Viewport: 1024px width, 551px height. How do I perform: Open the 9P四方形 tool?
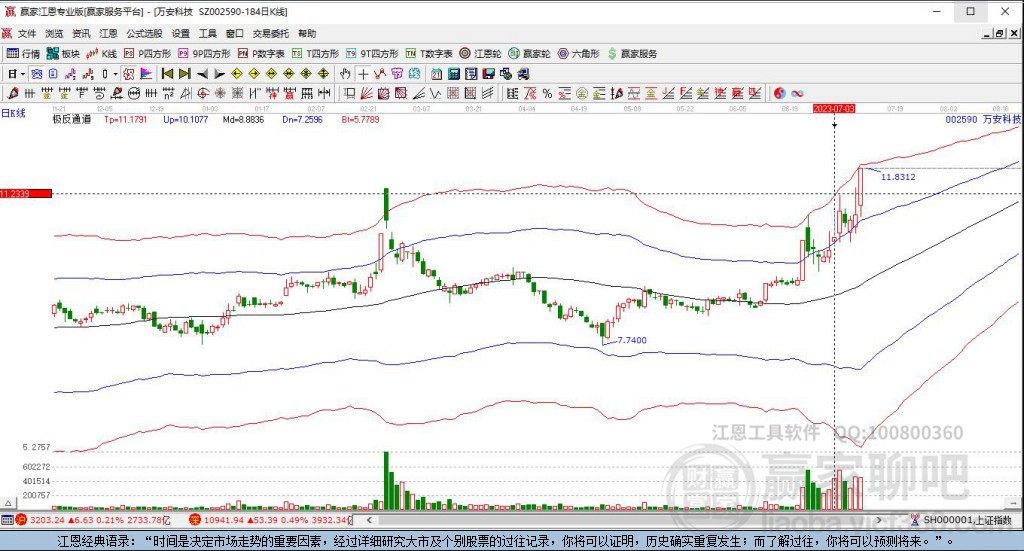204,54
